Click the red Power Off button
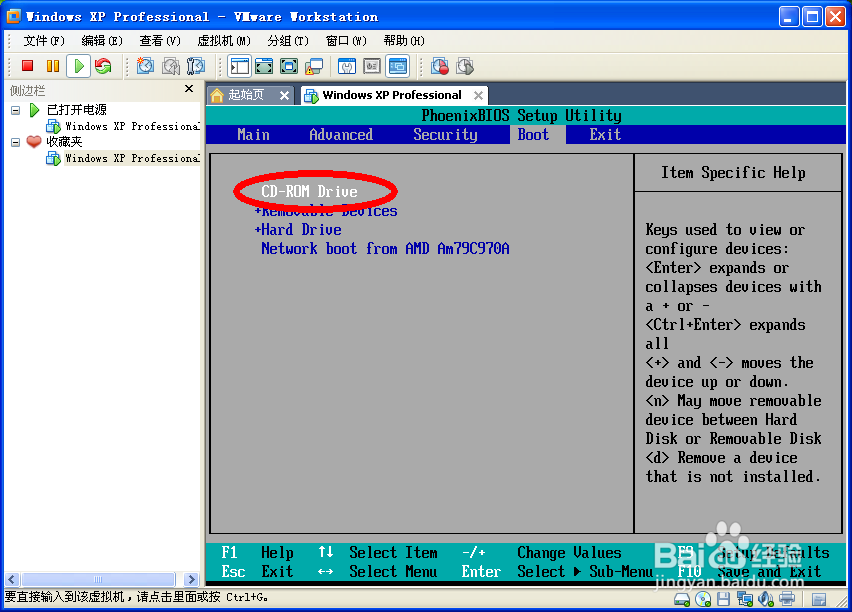Image resolution: width=852 pixels, height=612 pixels. tap(27, 66)
